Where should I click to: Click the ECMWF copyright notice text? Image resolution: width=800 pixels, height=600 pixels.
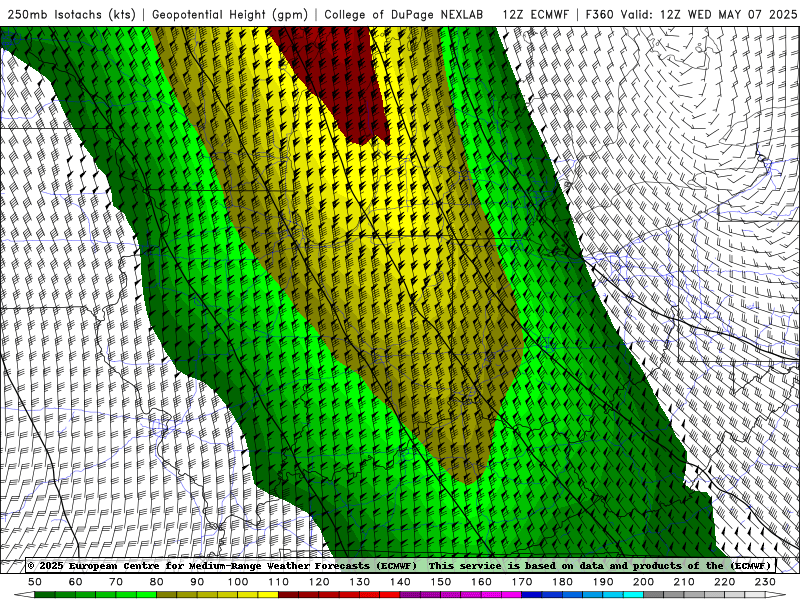point(401,565)
